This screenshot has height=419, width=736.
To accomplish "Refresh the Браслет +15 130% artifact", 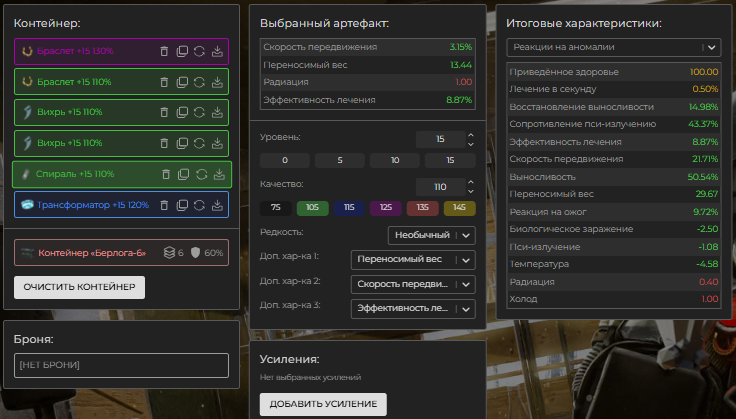I will coord(199,51).
